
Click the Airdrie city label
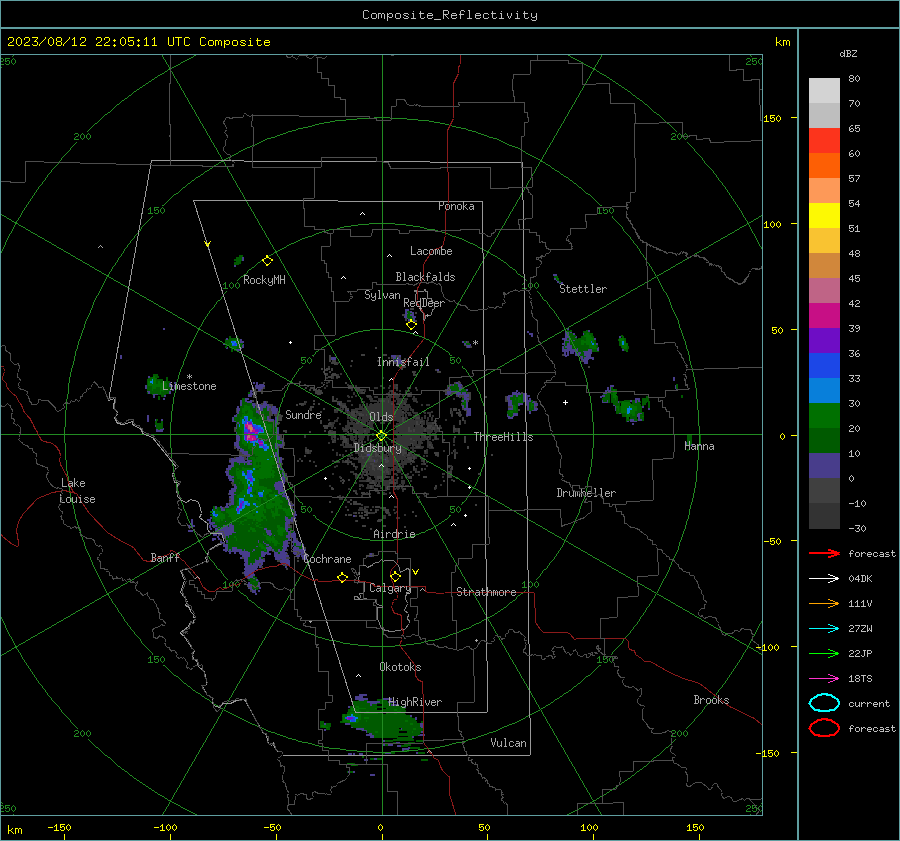pyautogui.click(x=394, y=534)
